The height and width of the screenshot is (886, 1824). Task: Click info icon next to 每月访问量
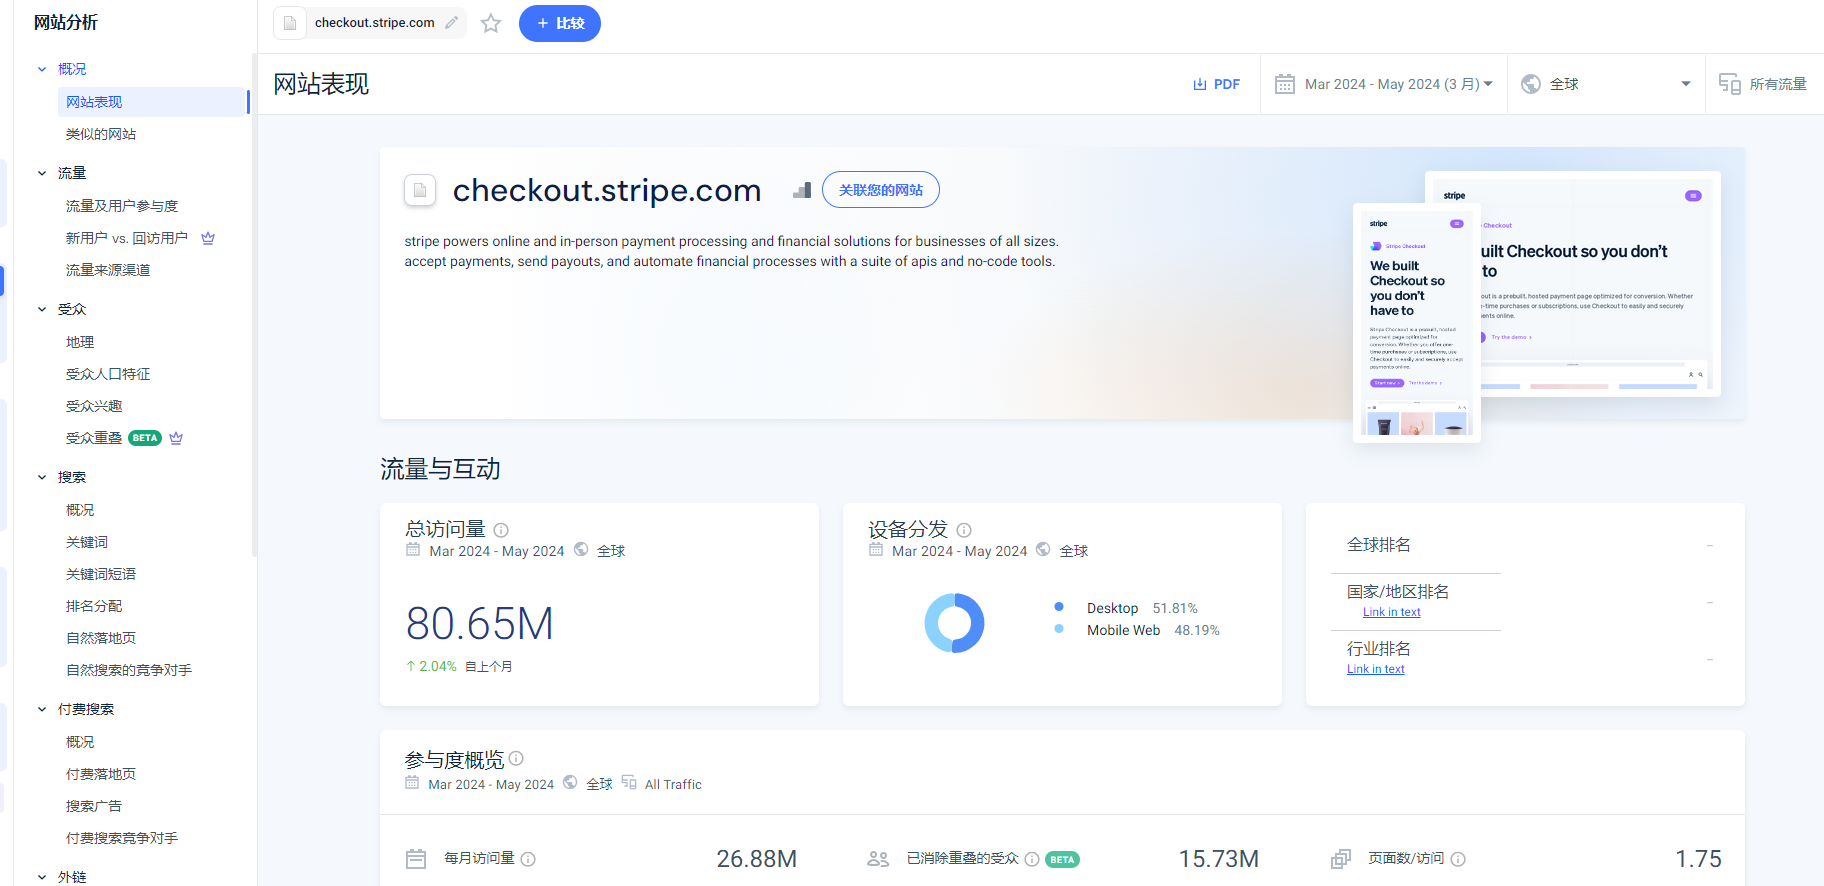528,859
